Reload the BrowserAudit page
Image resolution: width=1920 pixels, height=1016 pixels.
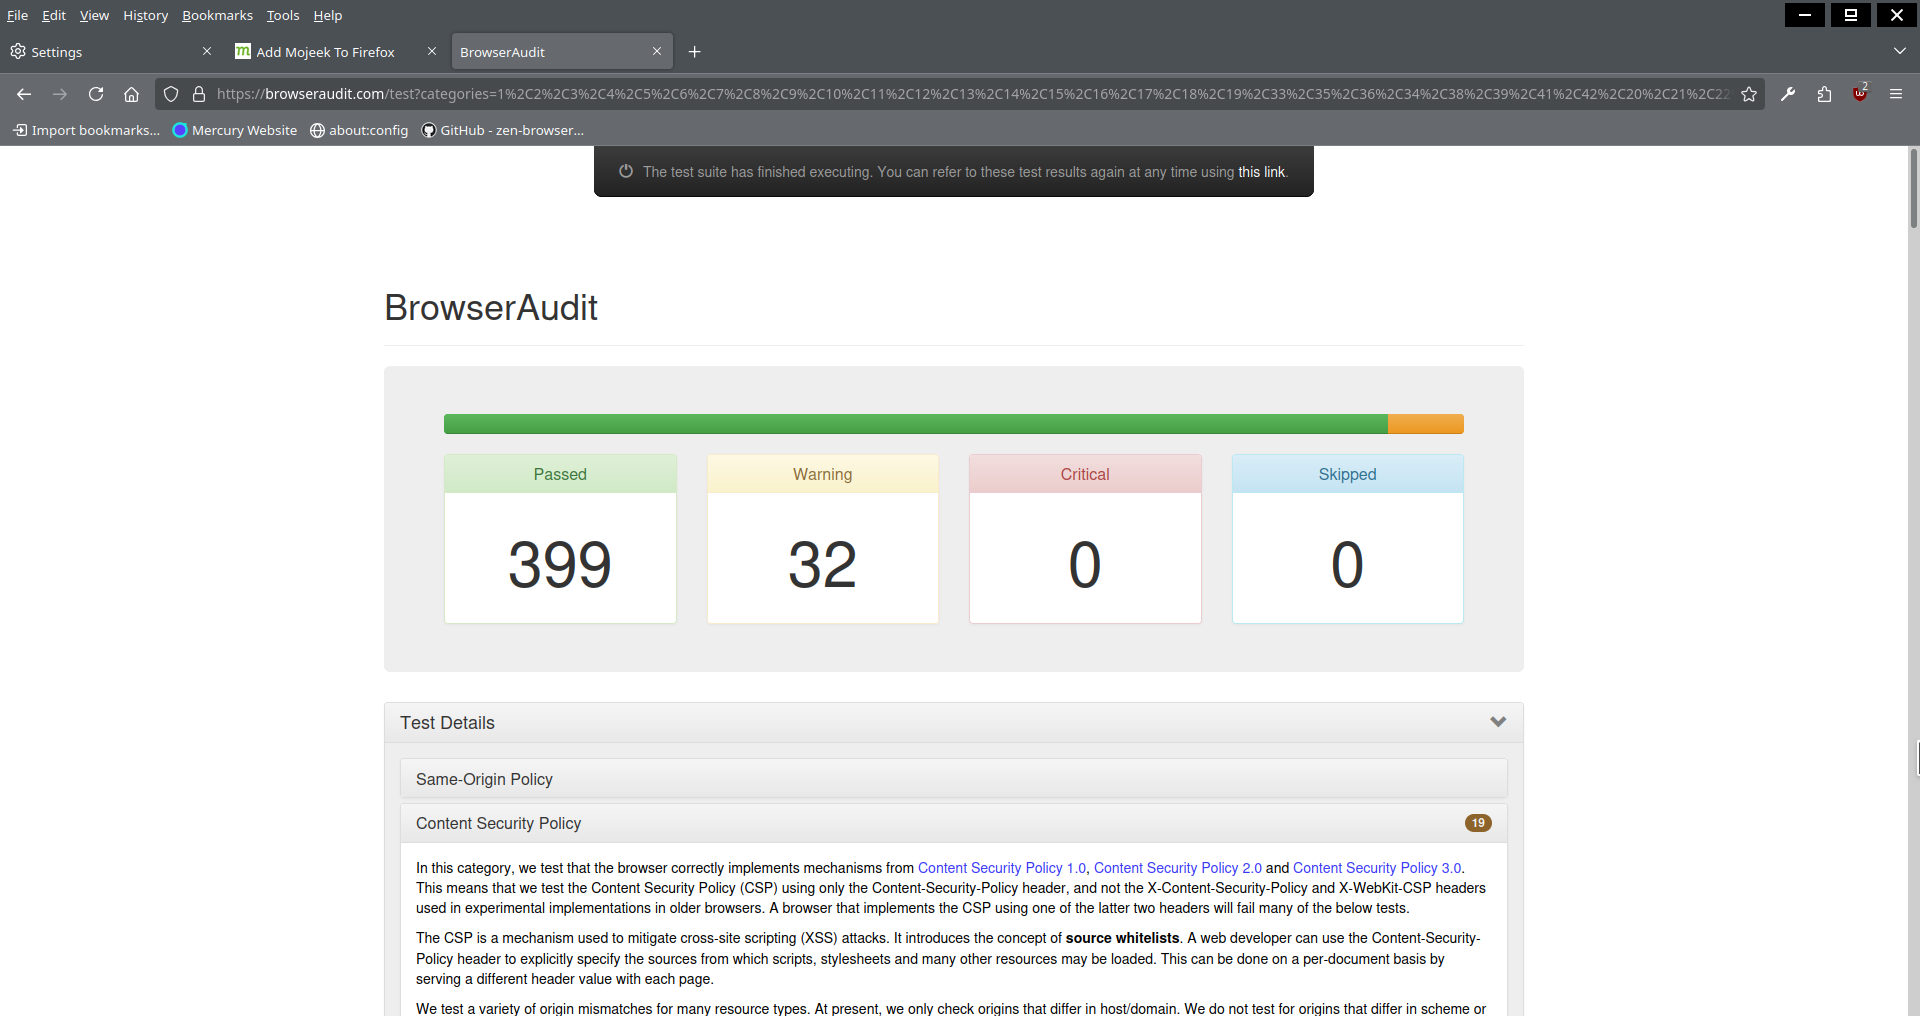pos(96,94)
